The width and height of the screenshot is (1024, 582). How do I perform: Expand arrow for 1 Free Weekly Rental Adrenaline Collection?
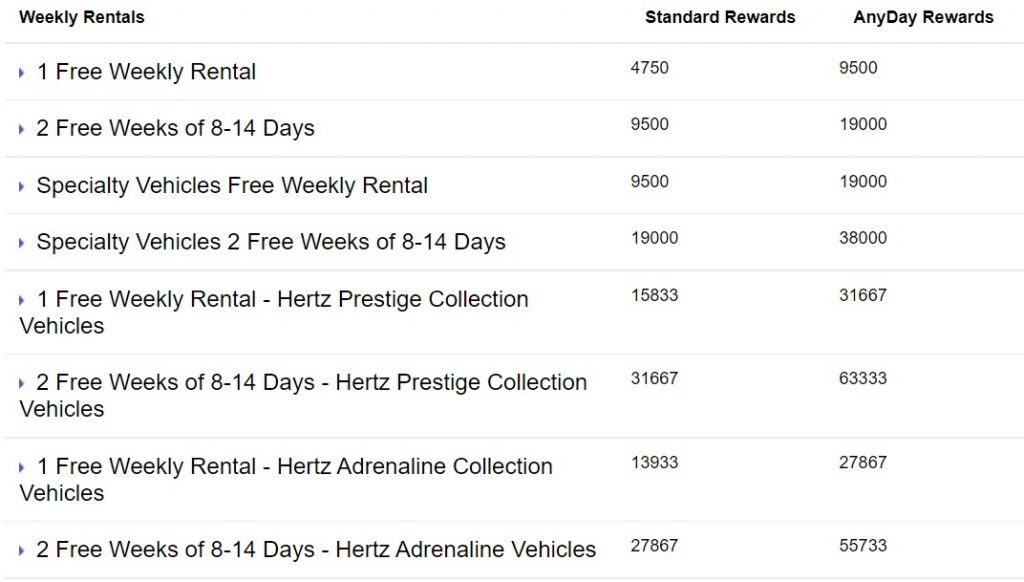(x=21, y=468)
